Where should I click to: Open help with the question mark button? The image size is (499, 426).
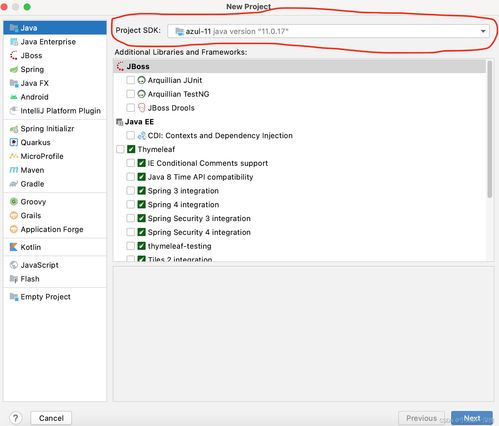tap(15, 418)
